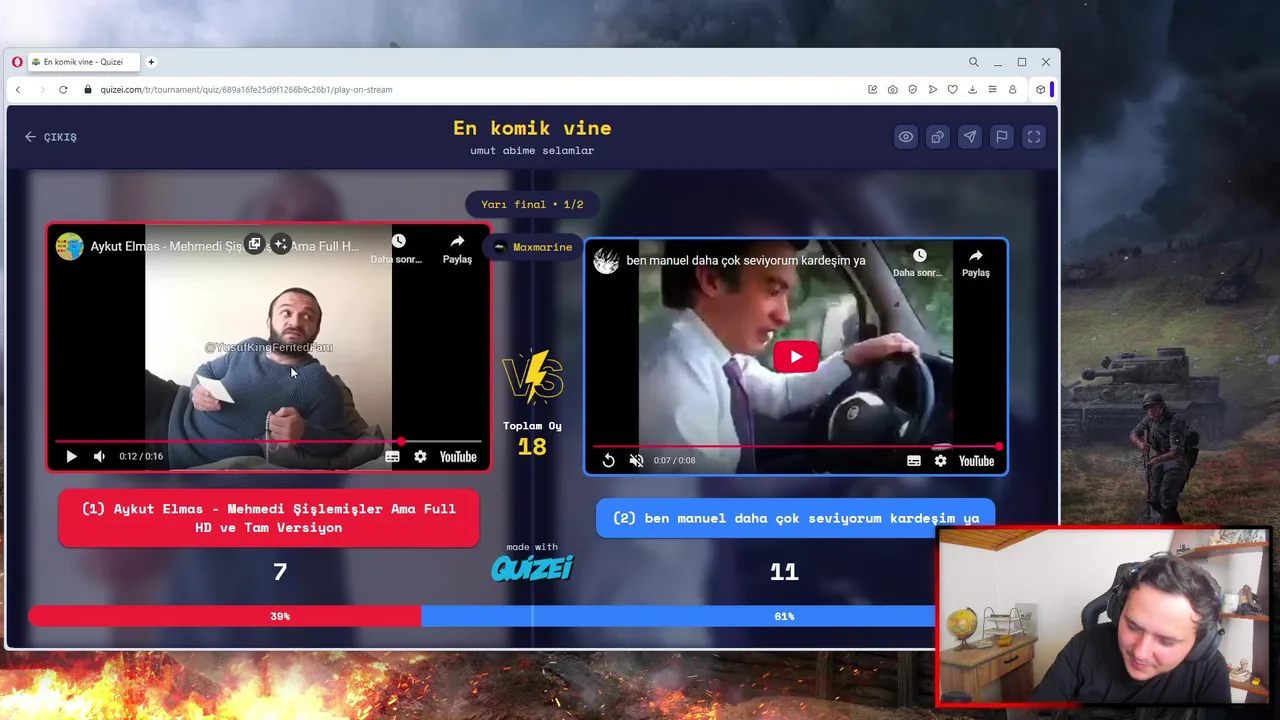
Task: Toggle the eye visibility button
Action: pos(906,137)
